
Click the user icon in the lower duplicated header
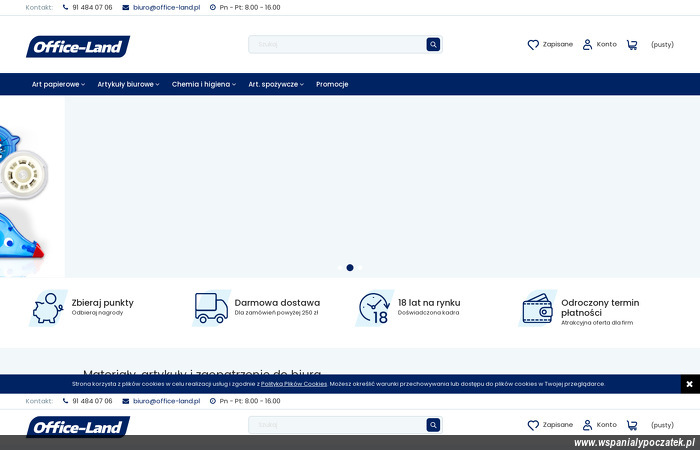[x=588, y=425]
